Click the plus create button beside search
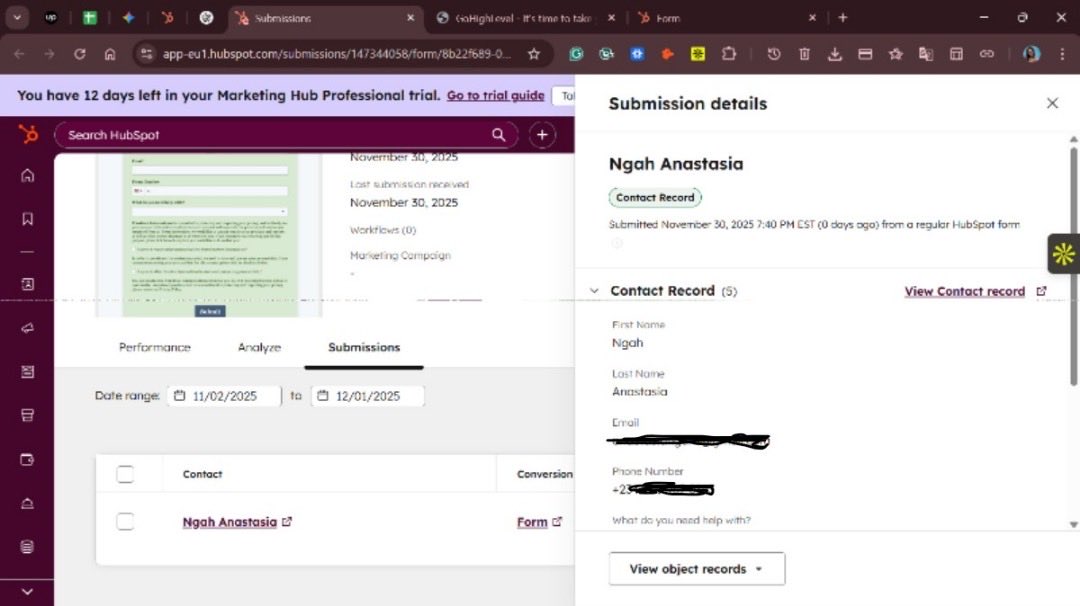The height and width of the screenshot is (606, 1080). click(542, 135)
